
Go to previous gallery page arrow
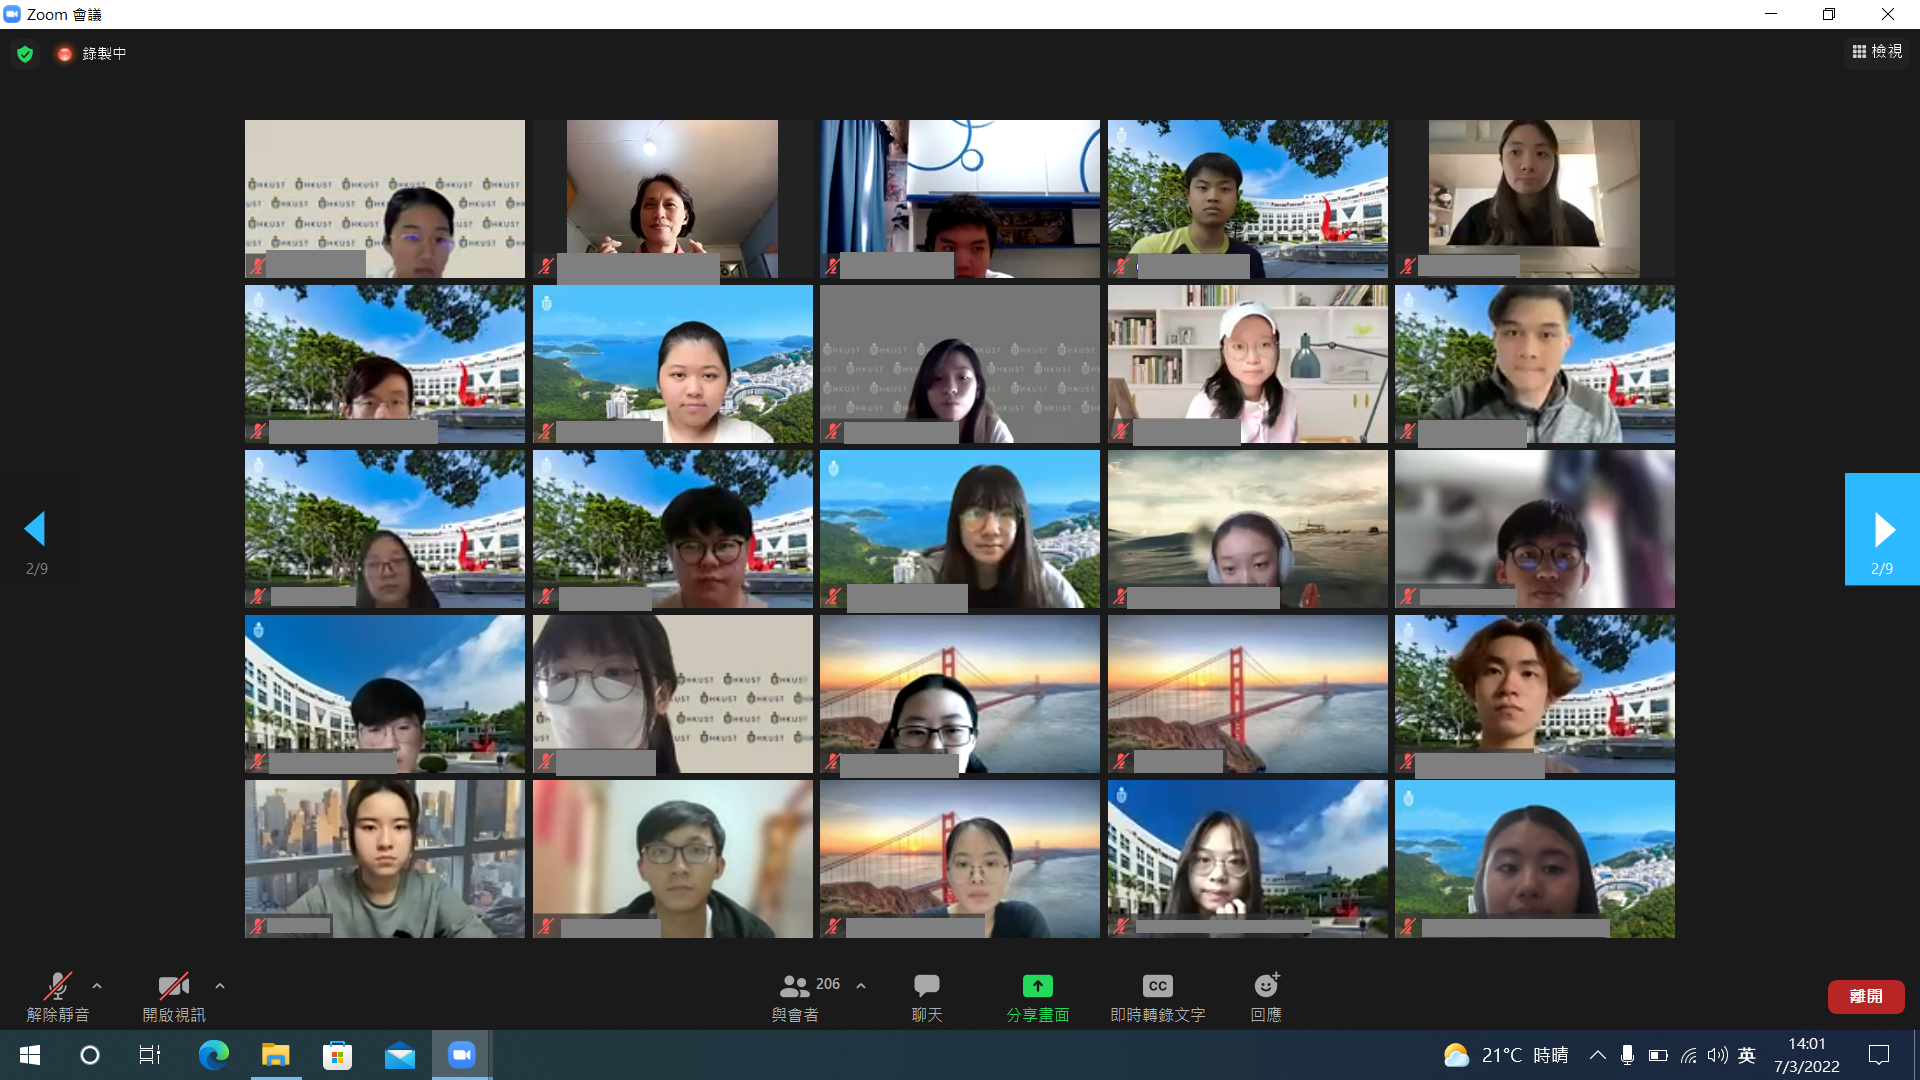[x=36, y=529]
